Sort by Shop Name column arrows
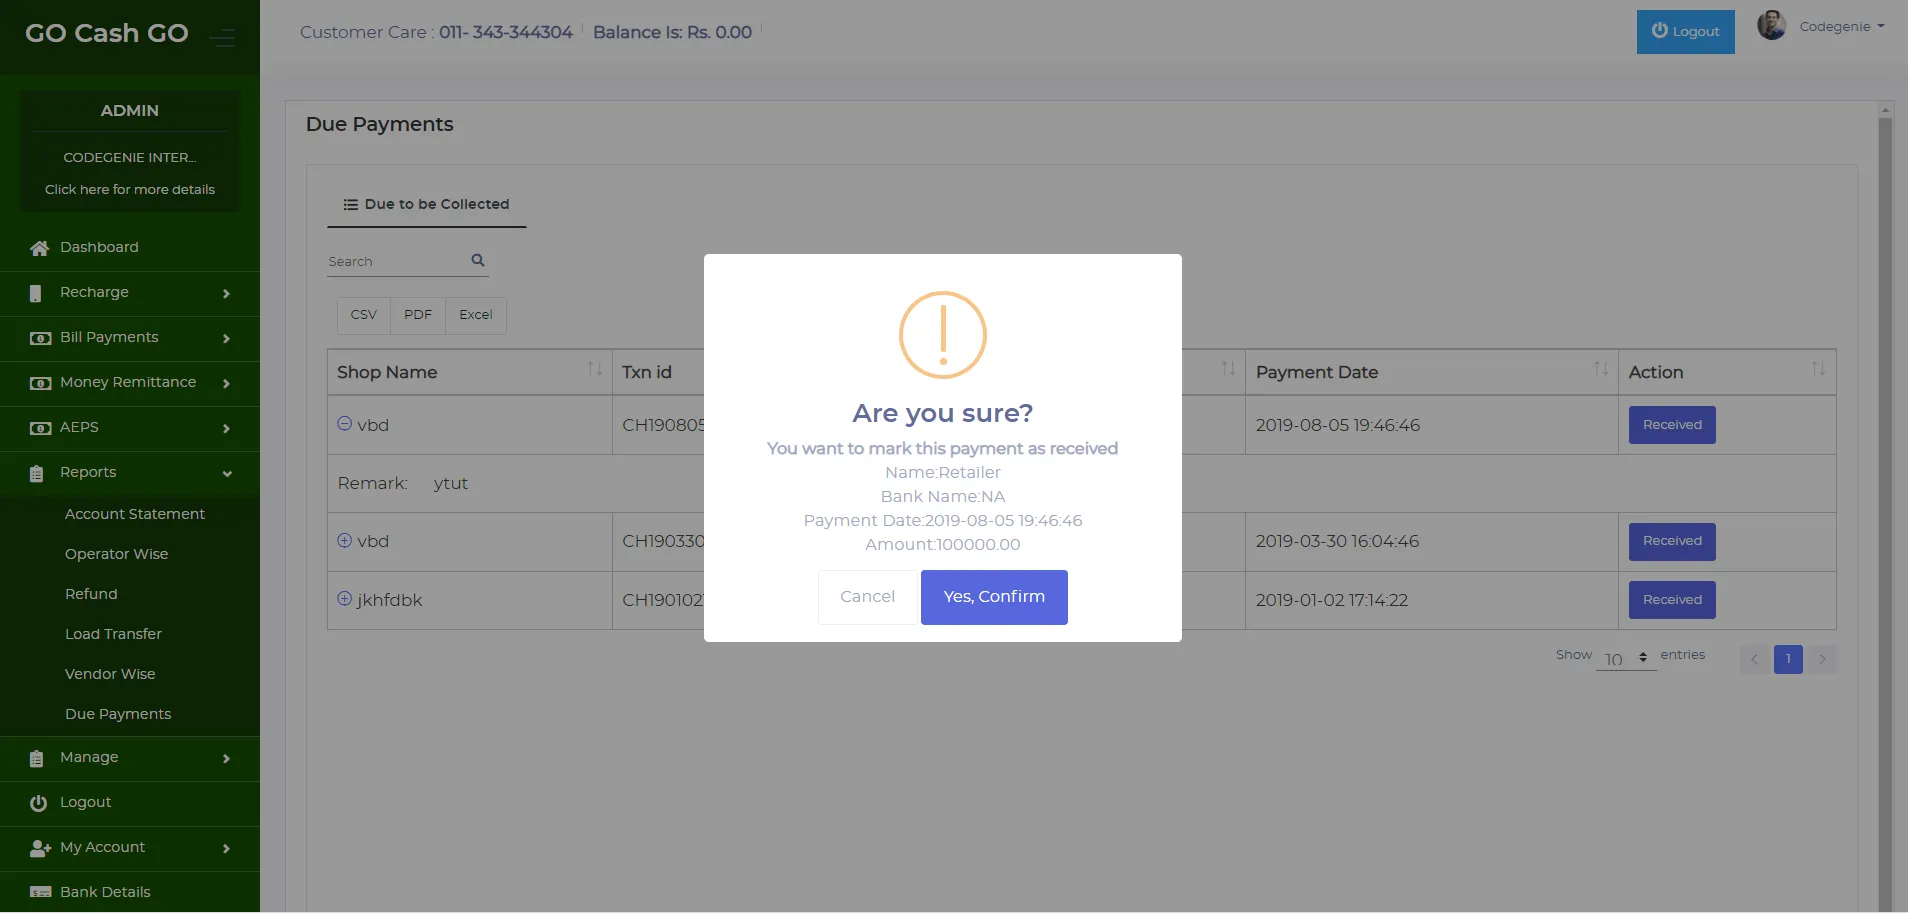1908x913 pixels. [594, 369]
